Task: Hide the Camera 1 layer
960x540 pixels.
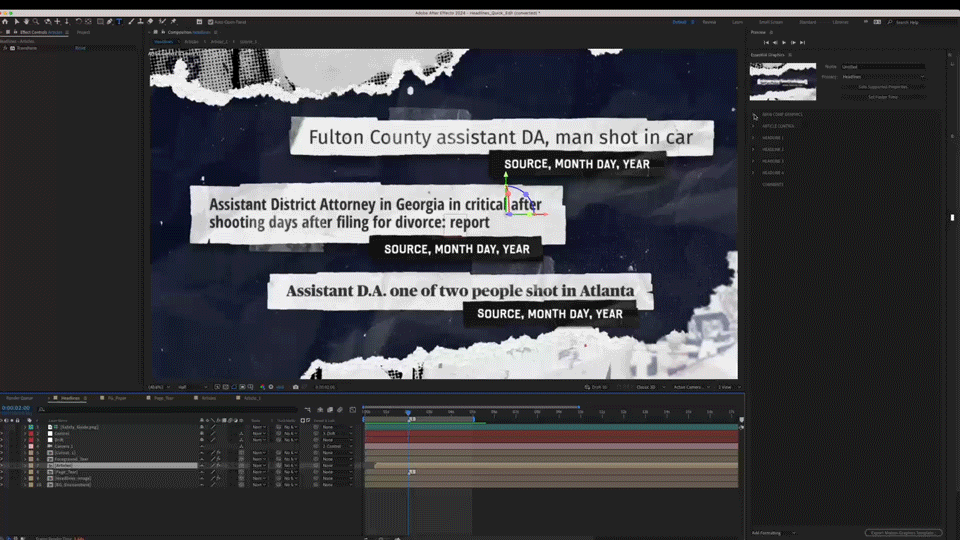Action: 2,446
